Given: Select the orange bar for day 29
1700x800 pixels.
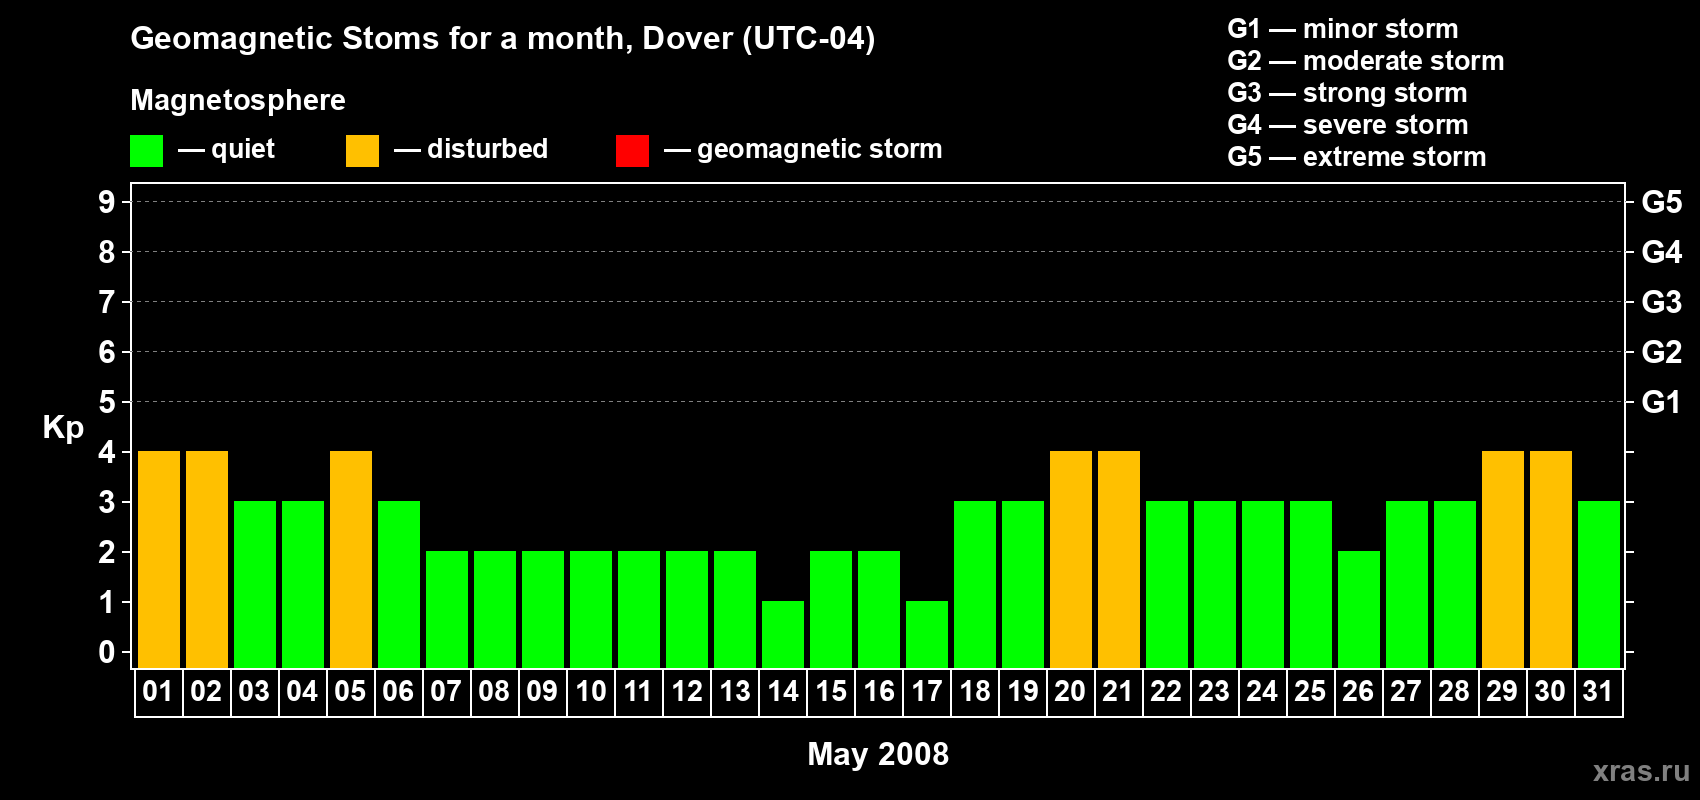Looking at the screenshot, I should coord(1503,559).
